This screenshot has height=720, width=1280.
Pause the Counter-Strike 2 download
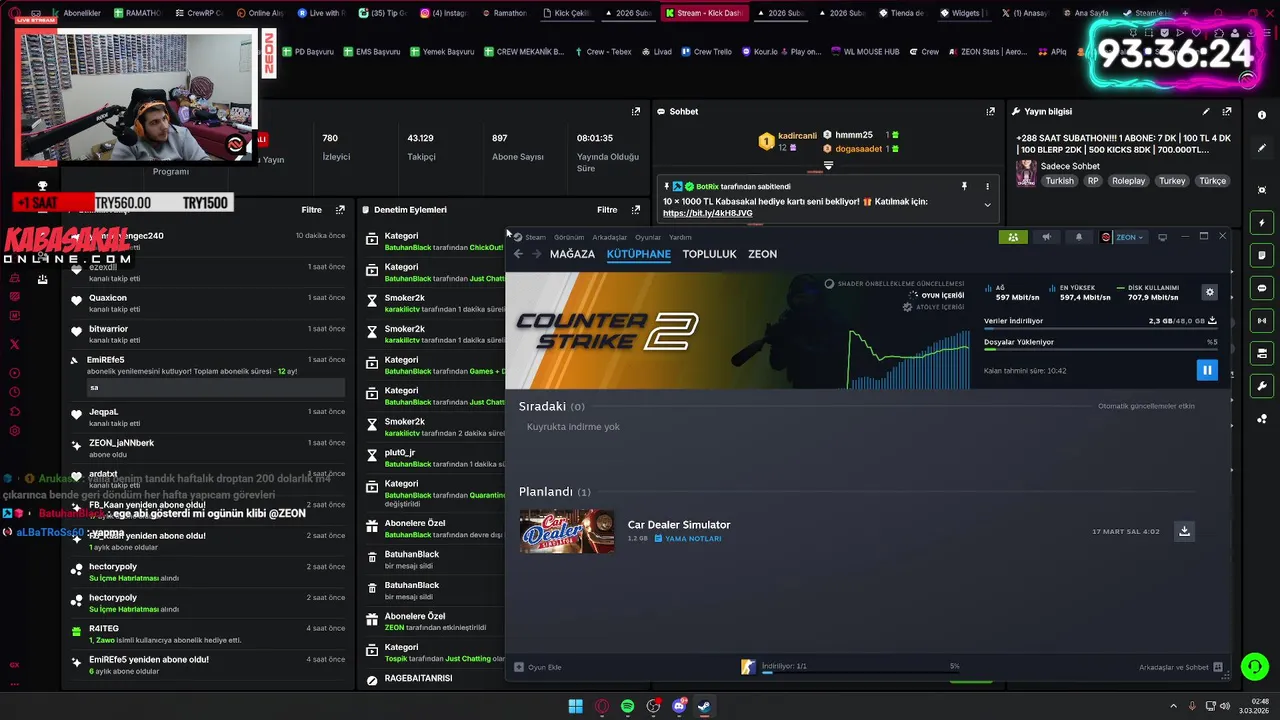(1207, 370)
